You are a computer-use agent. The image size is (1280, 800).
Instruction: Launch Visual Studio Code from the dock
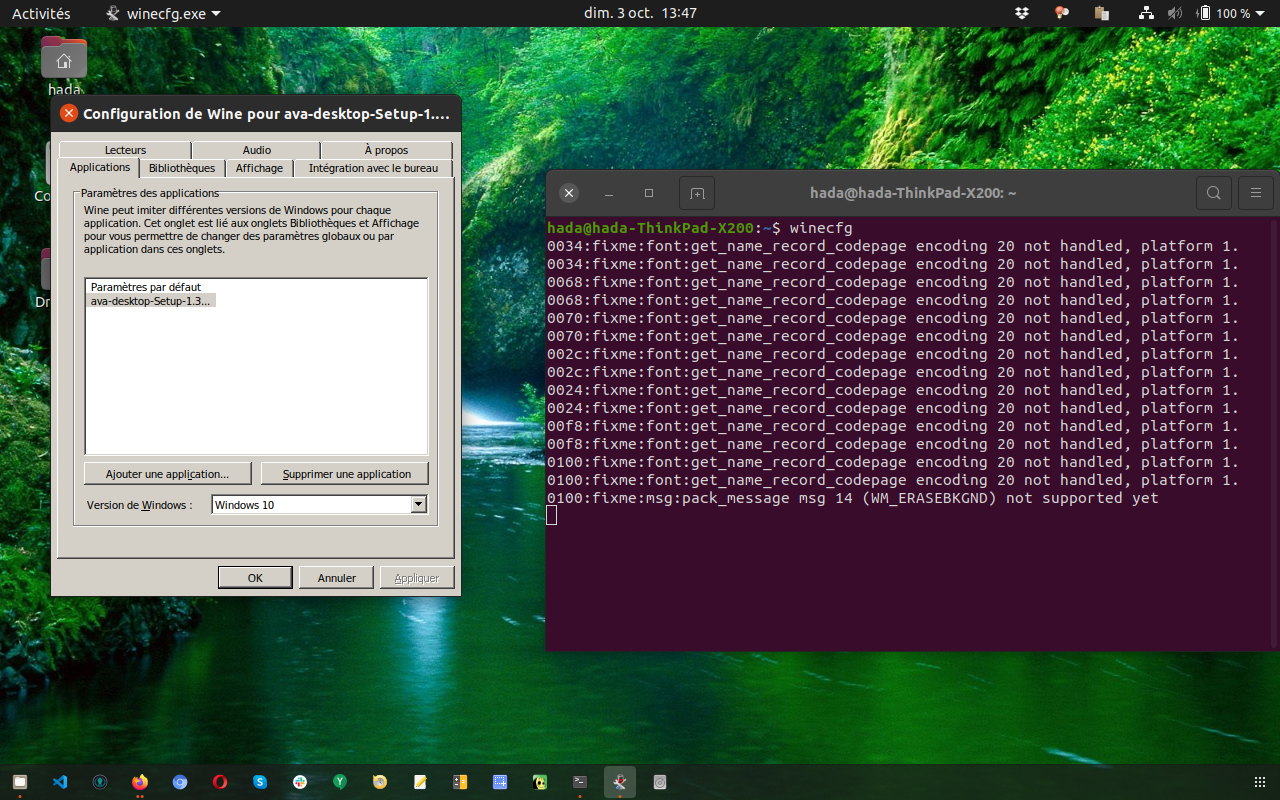point(60,782)
